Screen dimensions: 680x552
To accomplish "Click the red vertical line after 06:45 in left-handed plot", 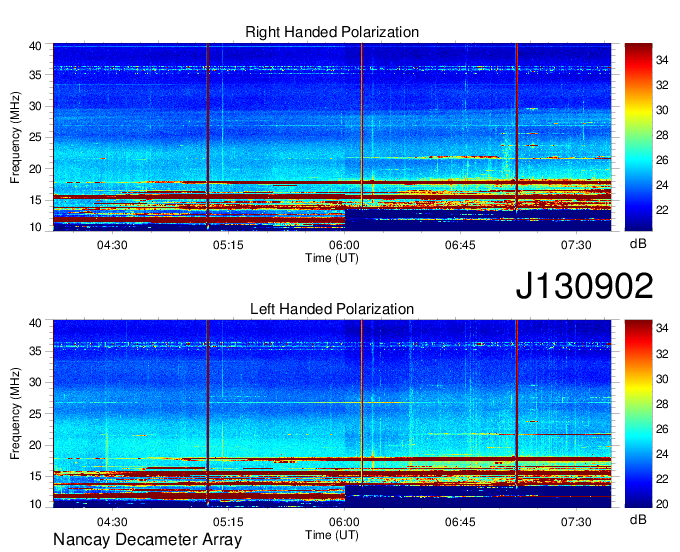I will click(517, 403).
